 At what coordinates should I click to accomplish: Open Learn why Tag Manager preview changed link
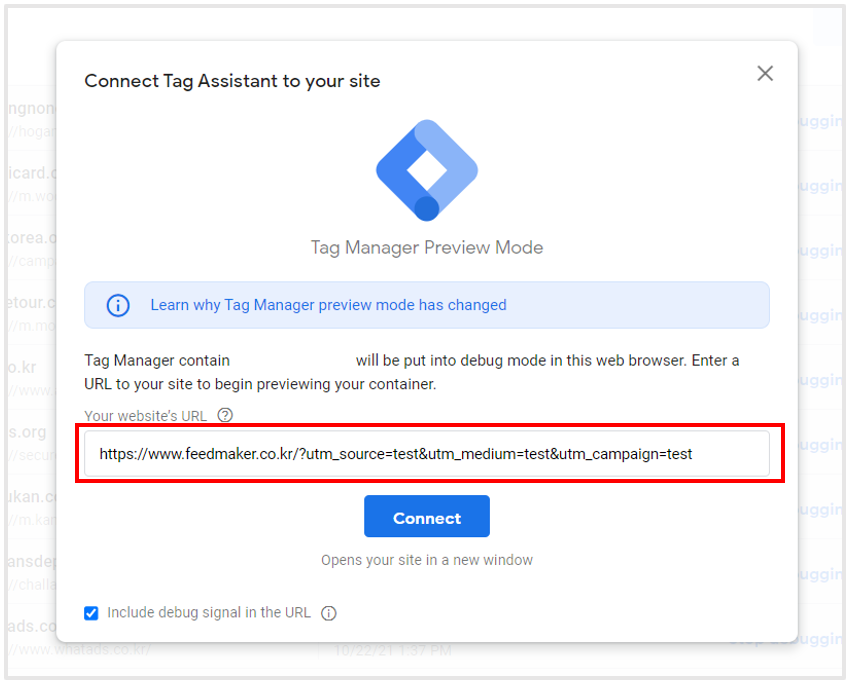(328, 305)
